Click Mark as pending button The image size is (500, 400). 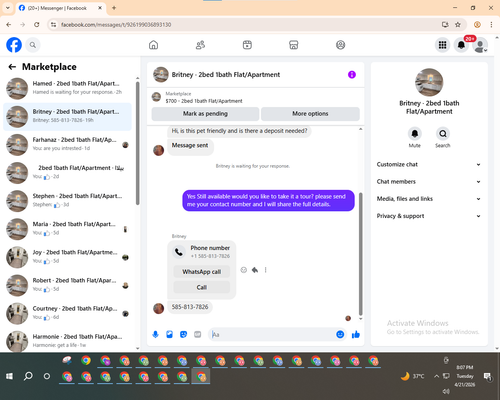coord(205,114)
